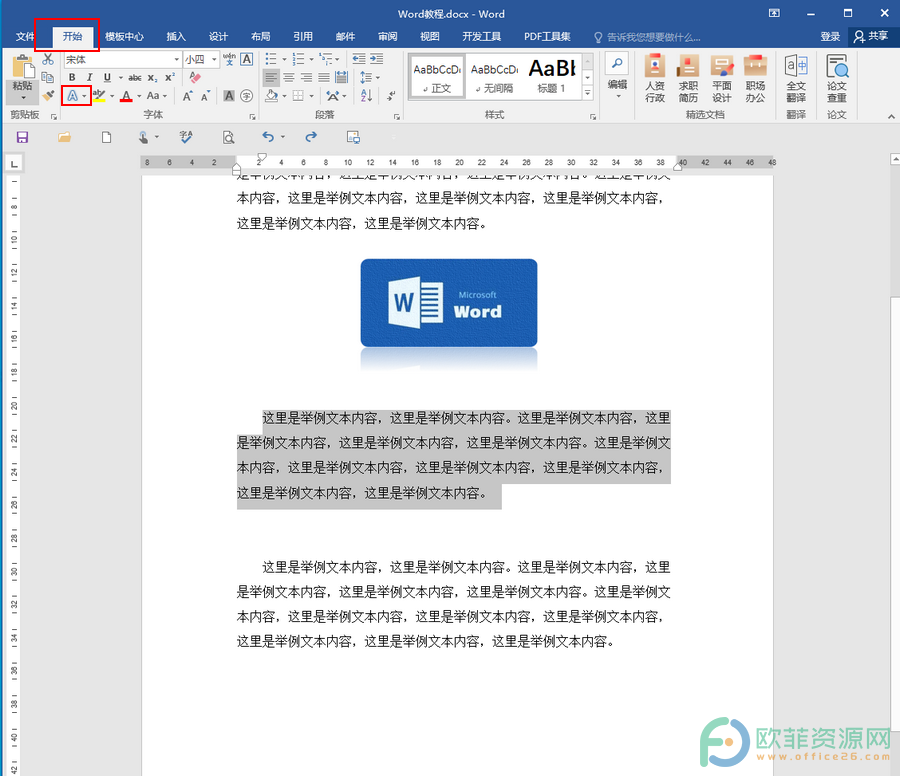Click the sort A-Z icon
This screenshot has height=776, width=900.
tap(366, 96)
